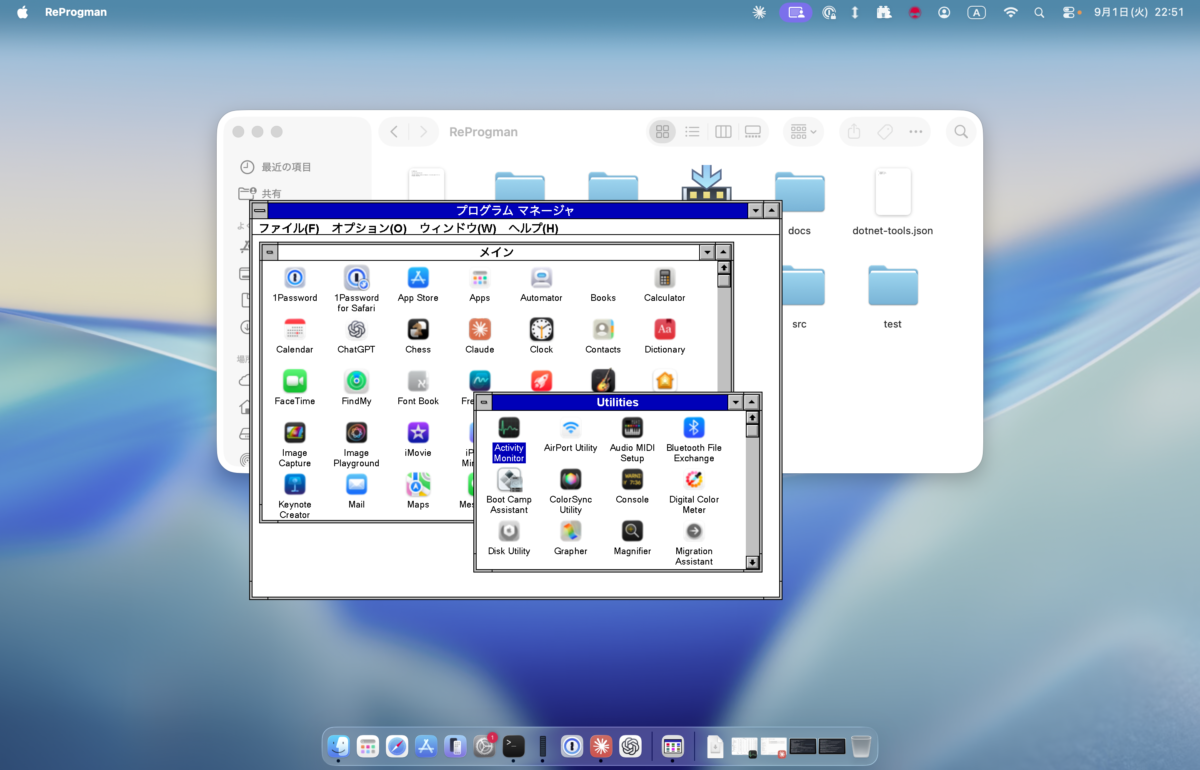The image size is (1200, 770).
Task: Click the Utilities scrollbar up arrow
Action: [753, 417]
